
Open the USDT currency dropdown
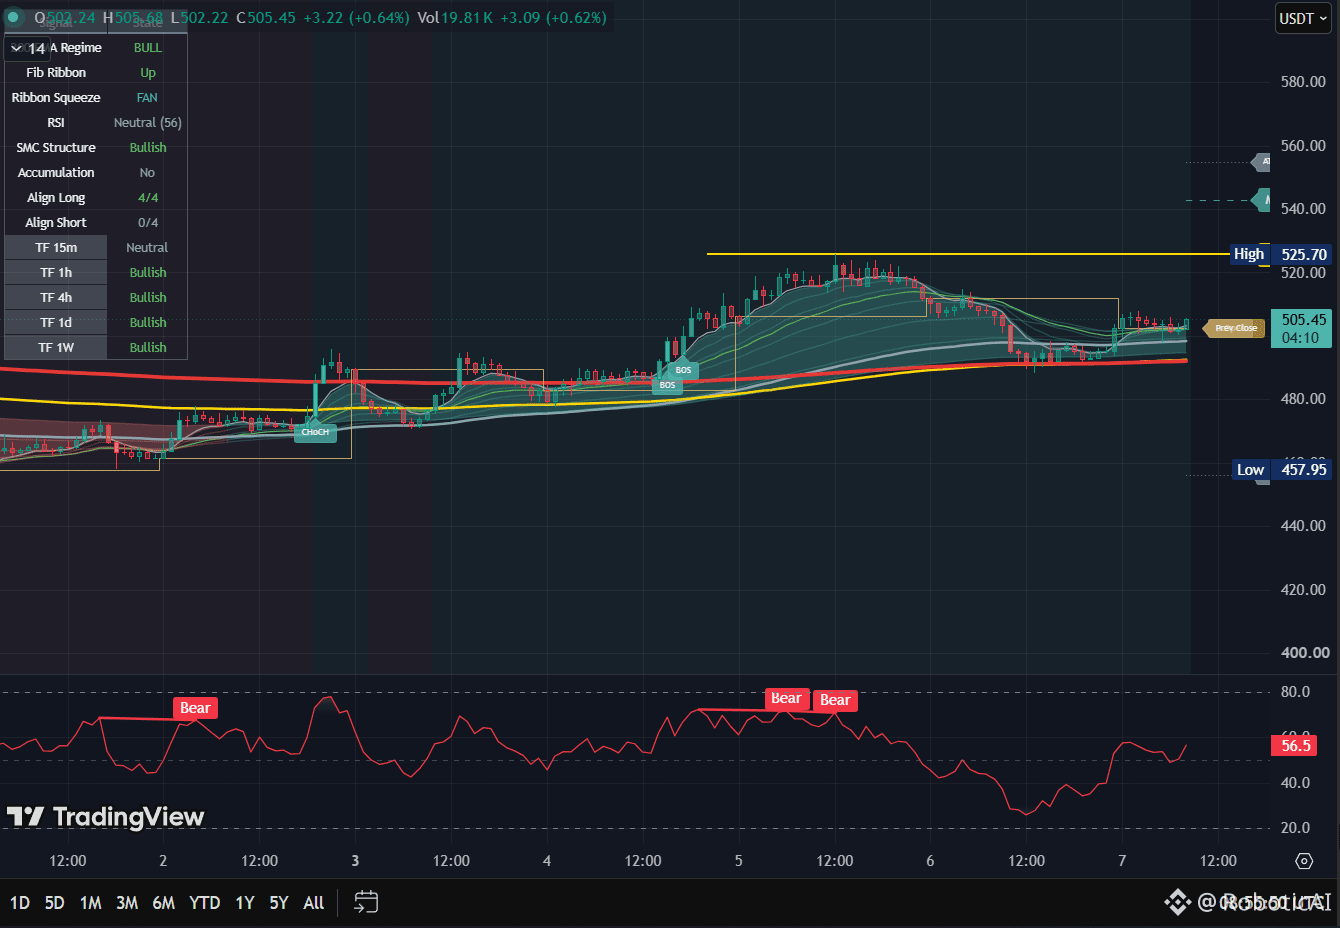point(1304,18)
